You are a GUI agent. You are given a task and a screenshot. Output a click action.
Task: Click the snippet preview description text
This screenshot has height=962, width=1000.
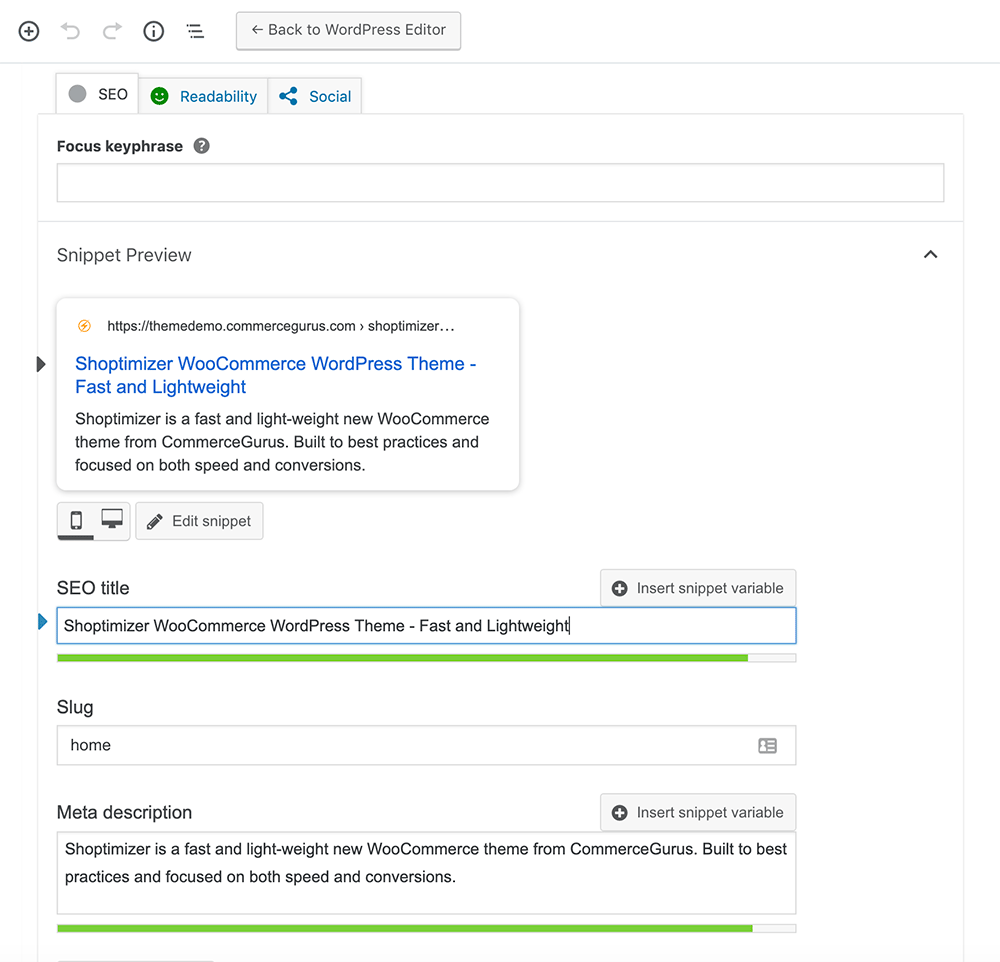(x=282, y=442)
